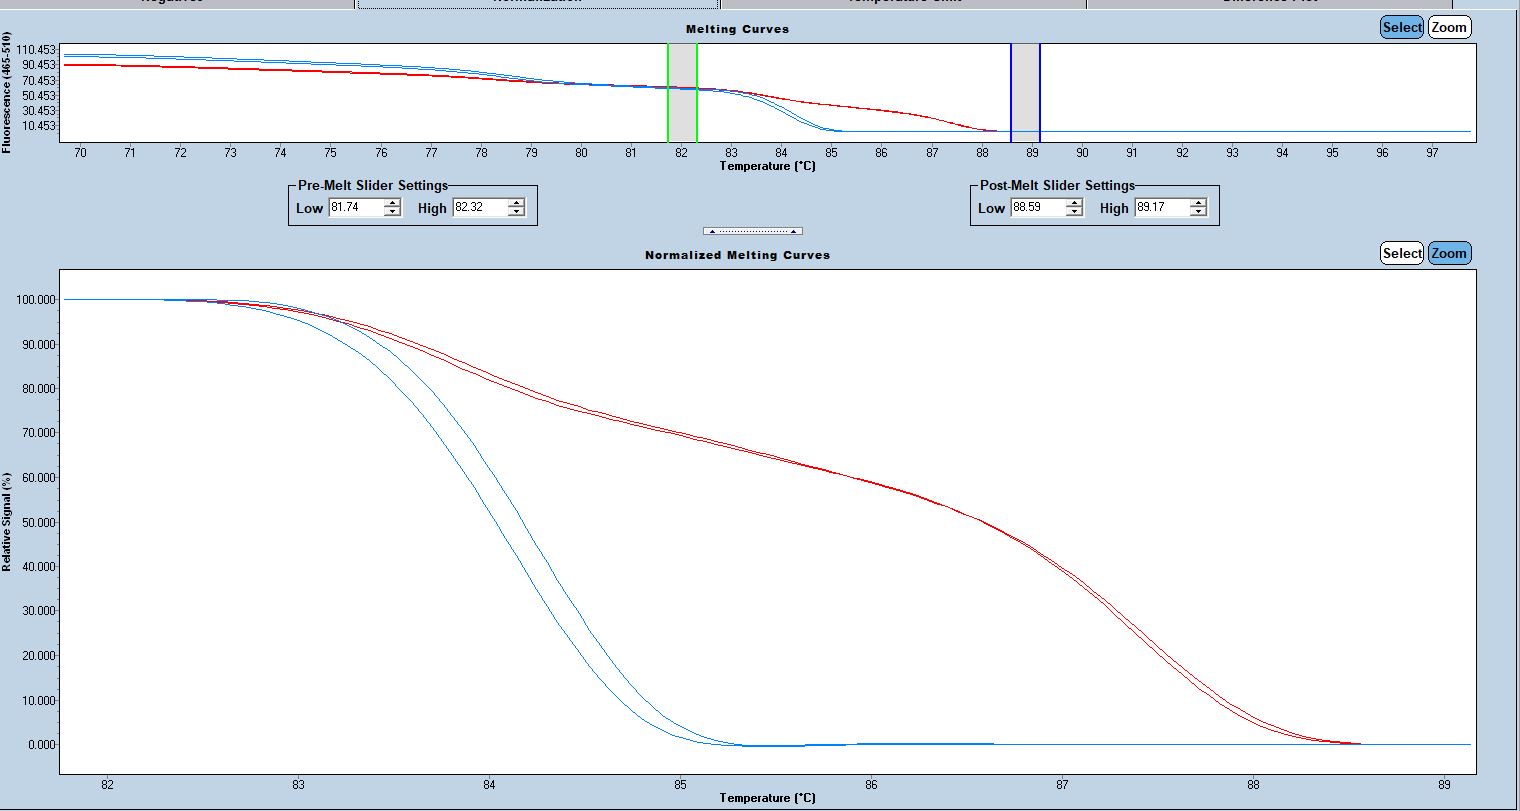Screen dimensions: 1520x811
Task: Click the green pre-melt slider band on chart
Action: click(682, 93)
